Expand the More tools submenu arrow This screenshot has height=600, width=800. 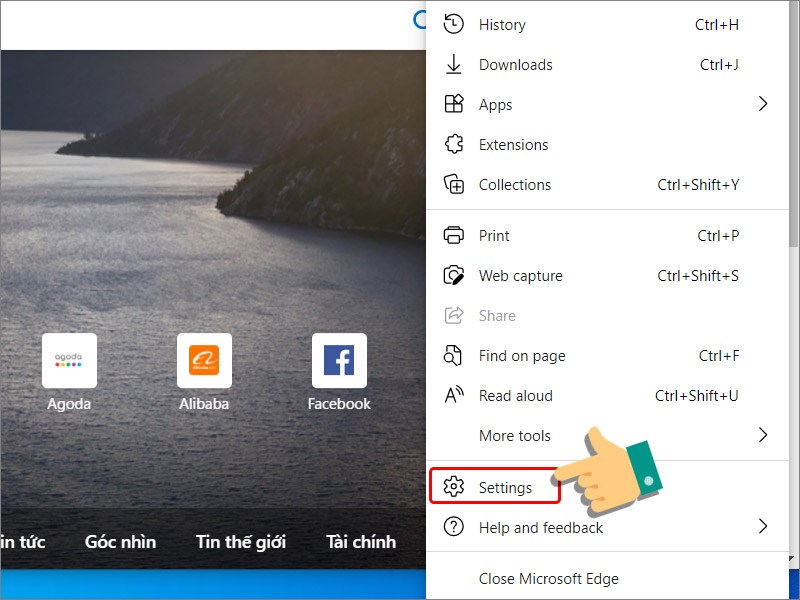point(763,435)
